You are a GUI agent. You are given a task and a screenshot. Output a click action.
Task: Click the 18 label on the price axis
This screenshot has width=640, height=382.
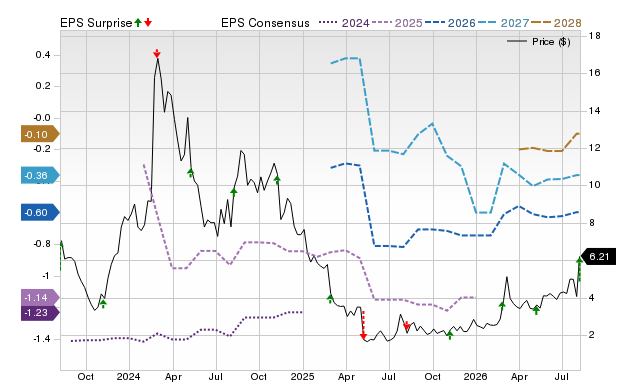pyautogui.click(x=595, y=36)
